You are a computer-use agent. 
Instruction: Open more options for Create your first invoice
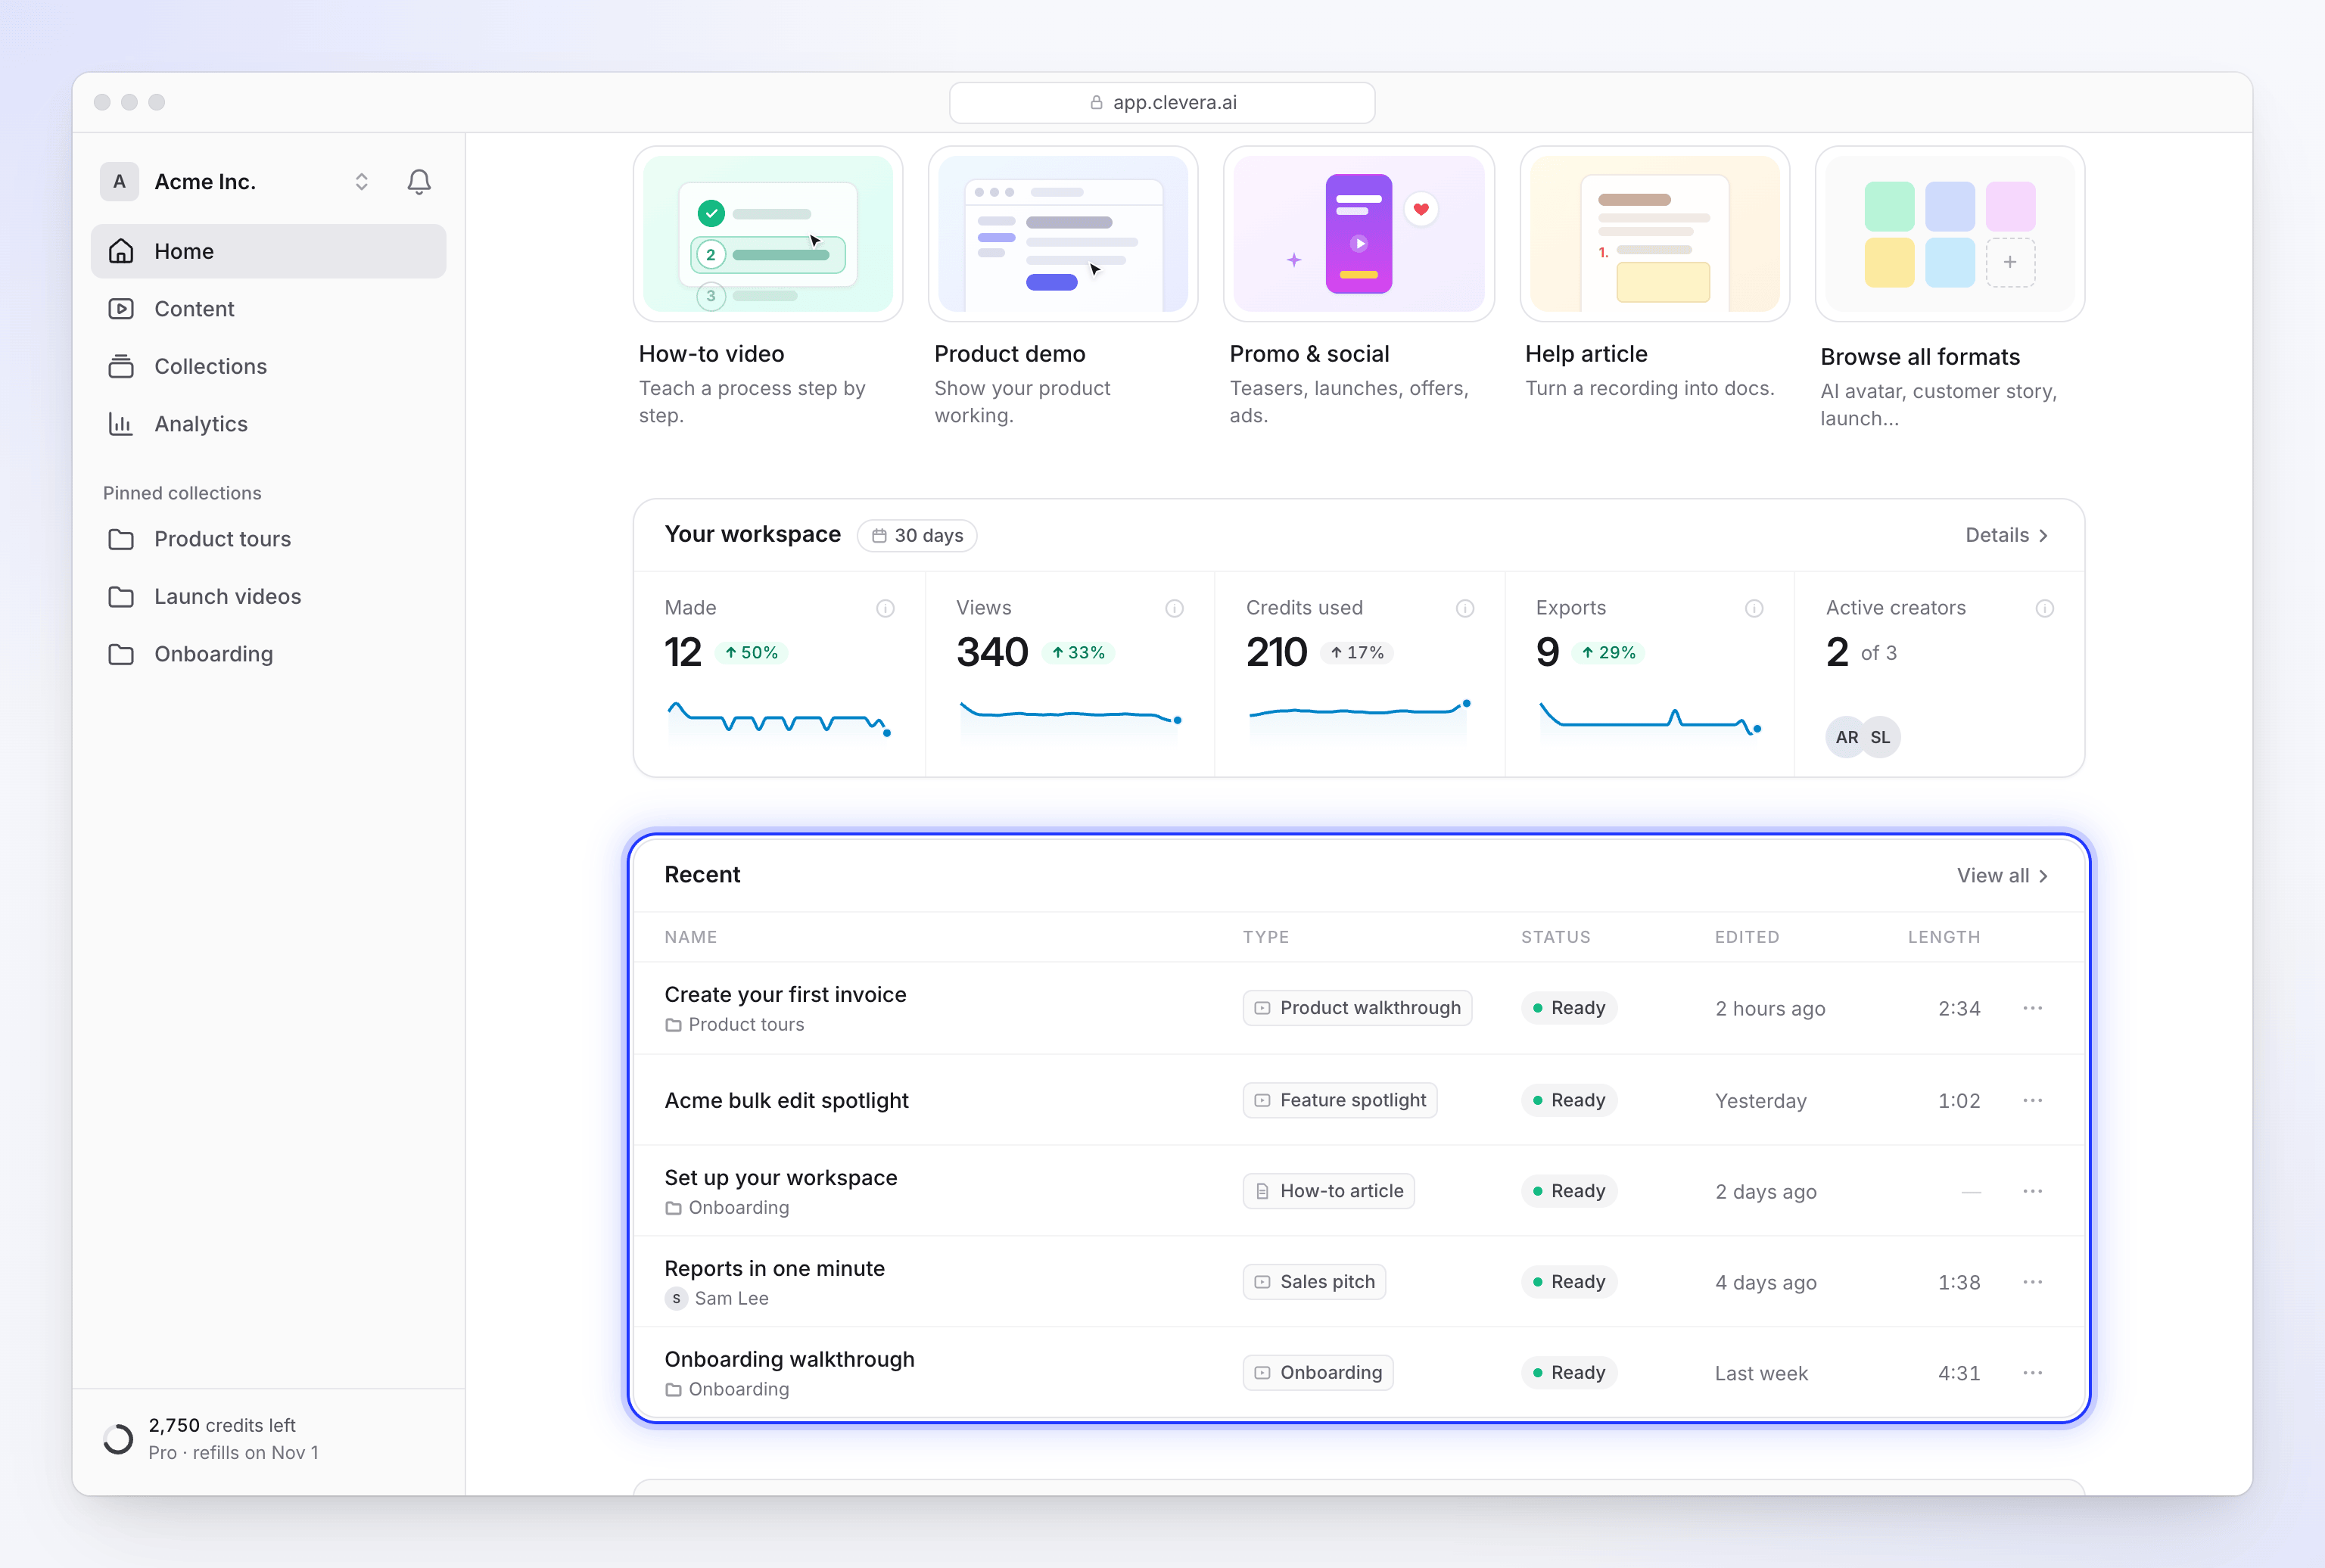coord(2032,1008)
